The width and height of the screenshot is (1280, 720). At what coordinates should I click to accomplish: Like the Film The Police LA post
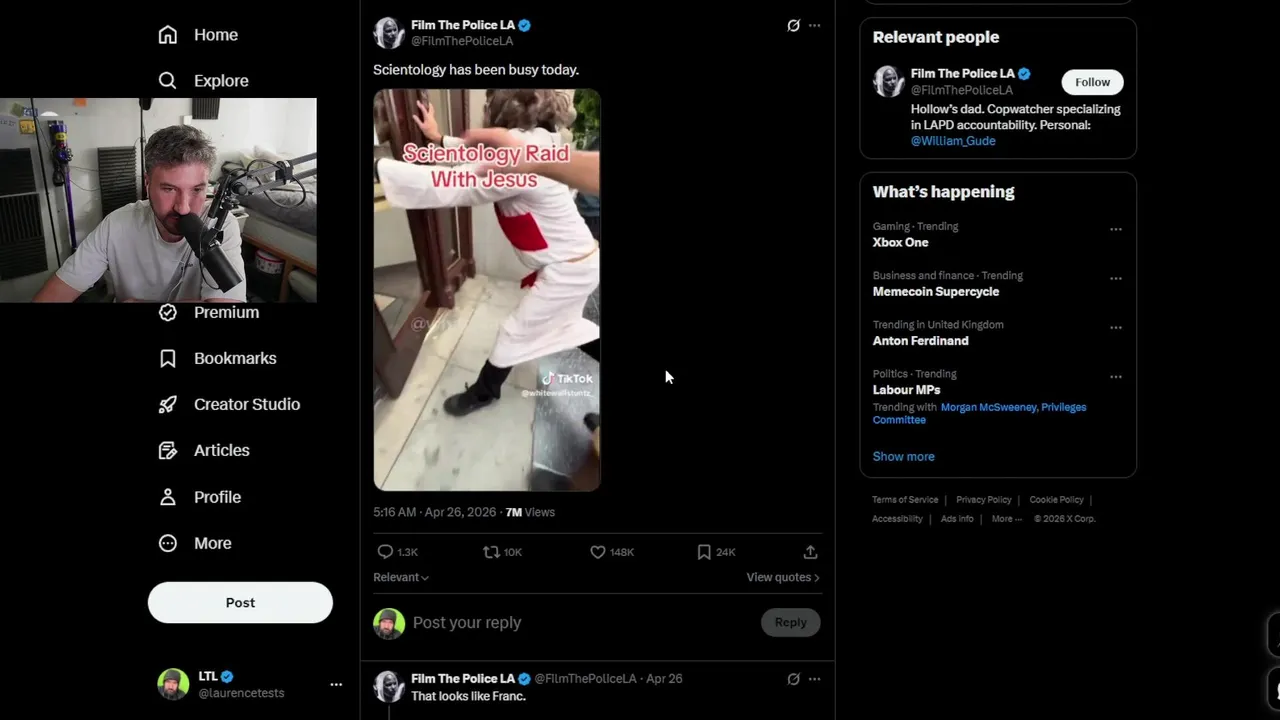coord(598,552)
